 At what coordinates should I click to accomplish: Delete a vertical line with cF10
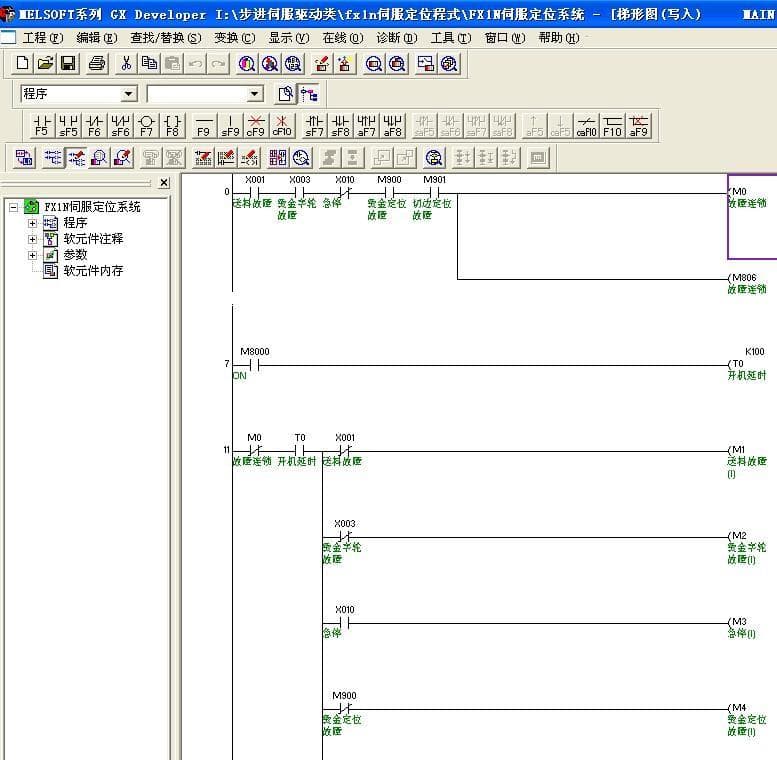282,125
